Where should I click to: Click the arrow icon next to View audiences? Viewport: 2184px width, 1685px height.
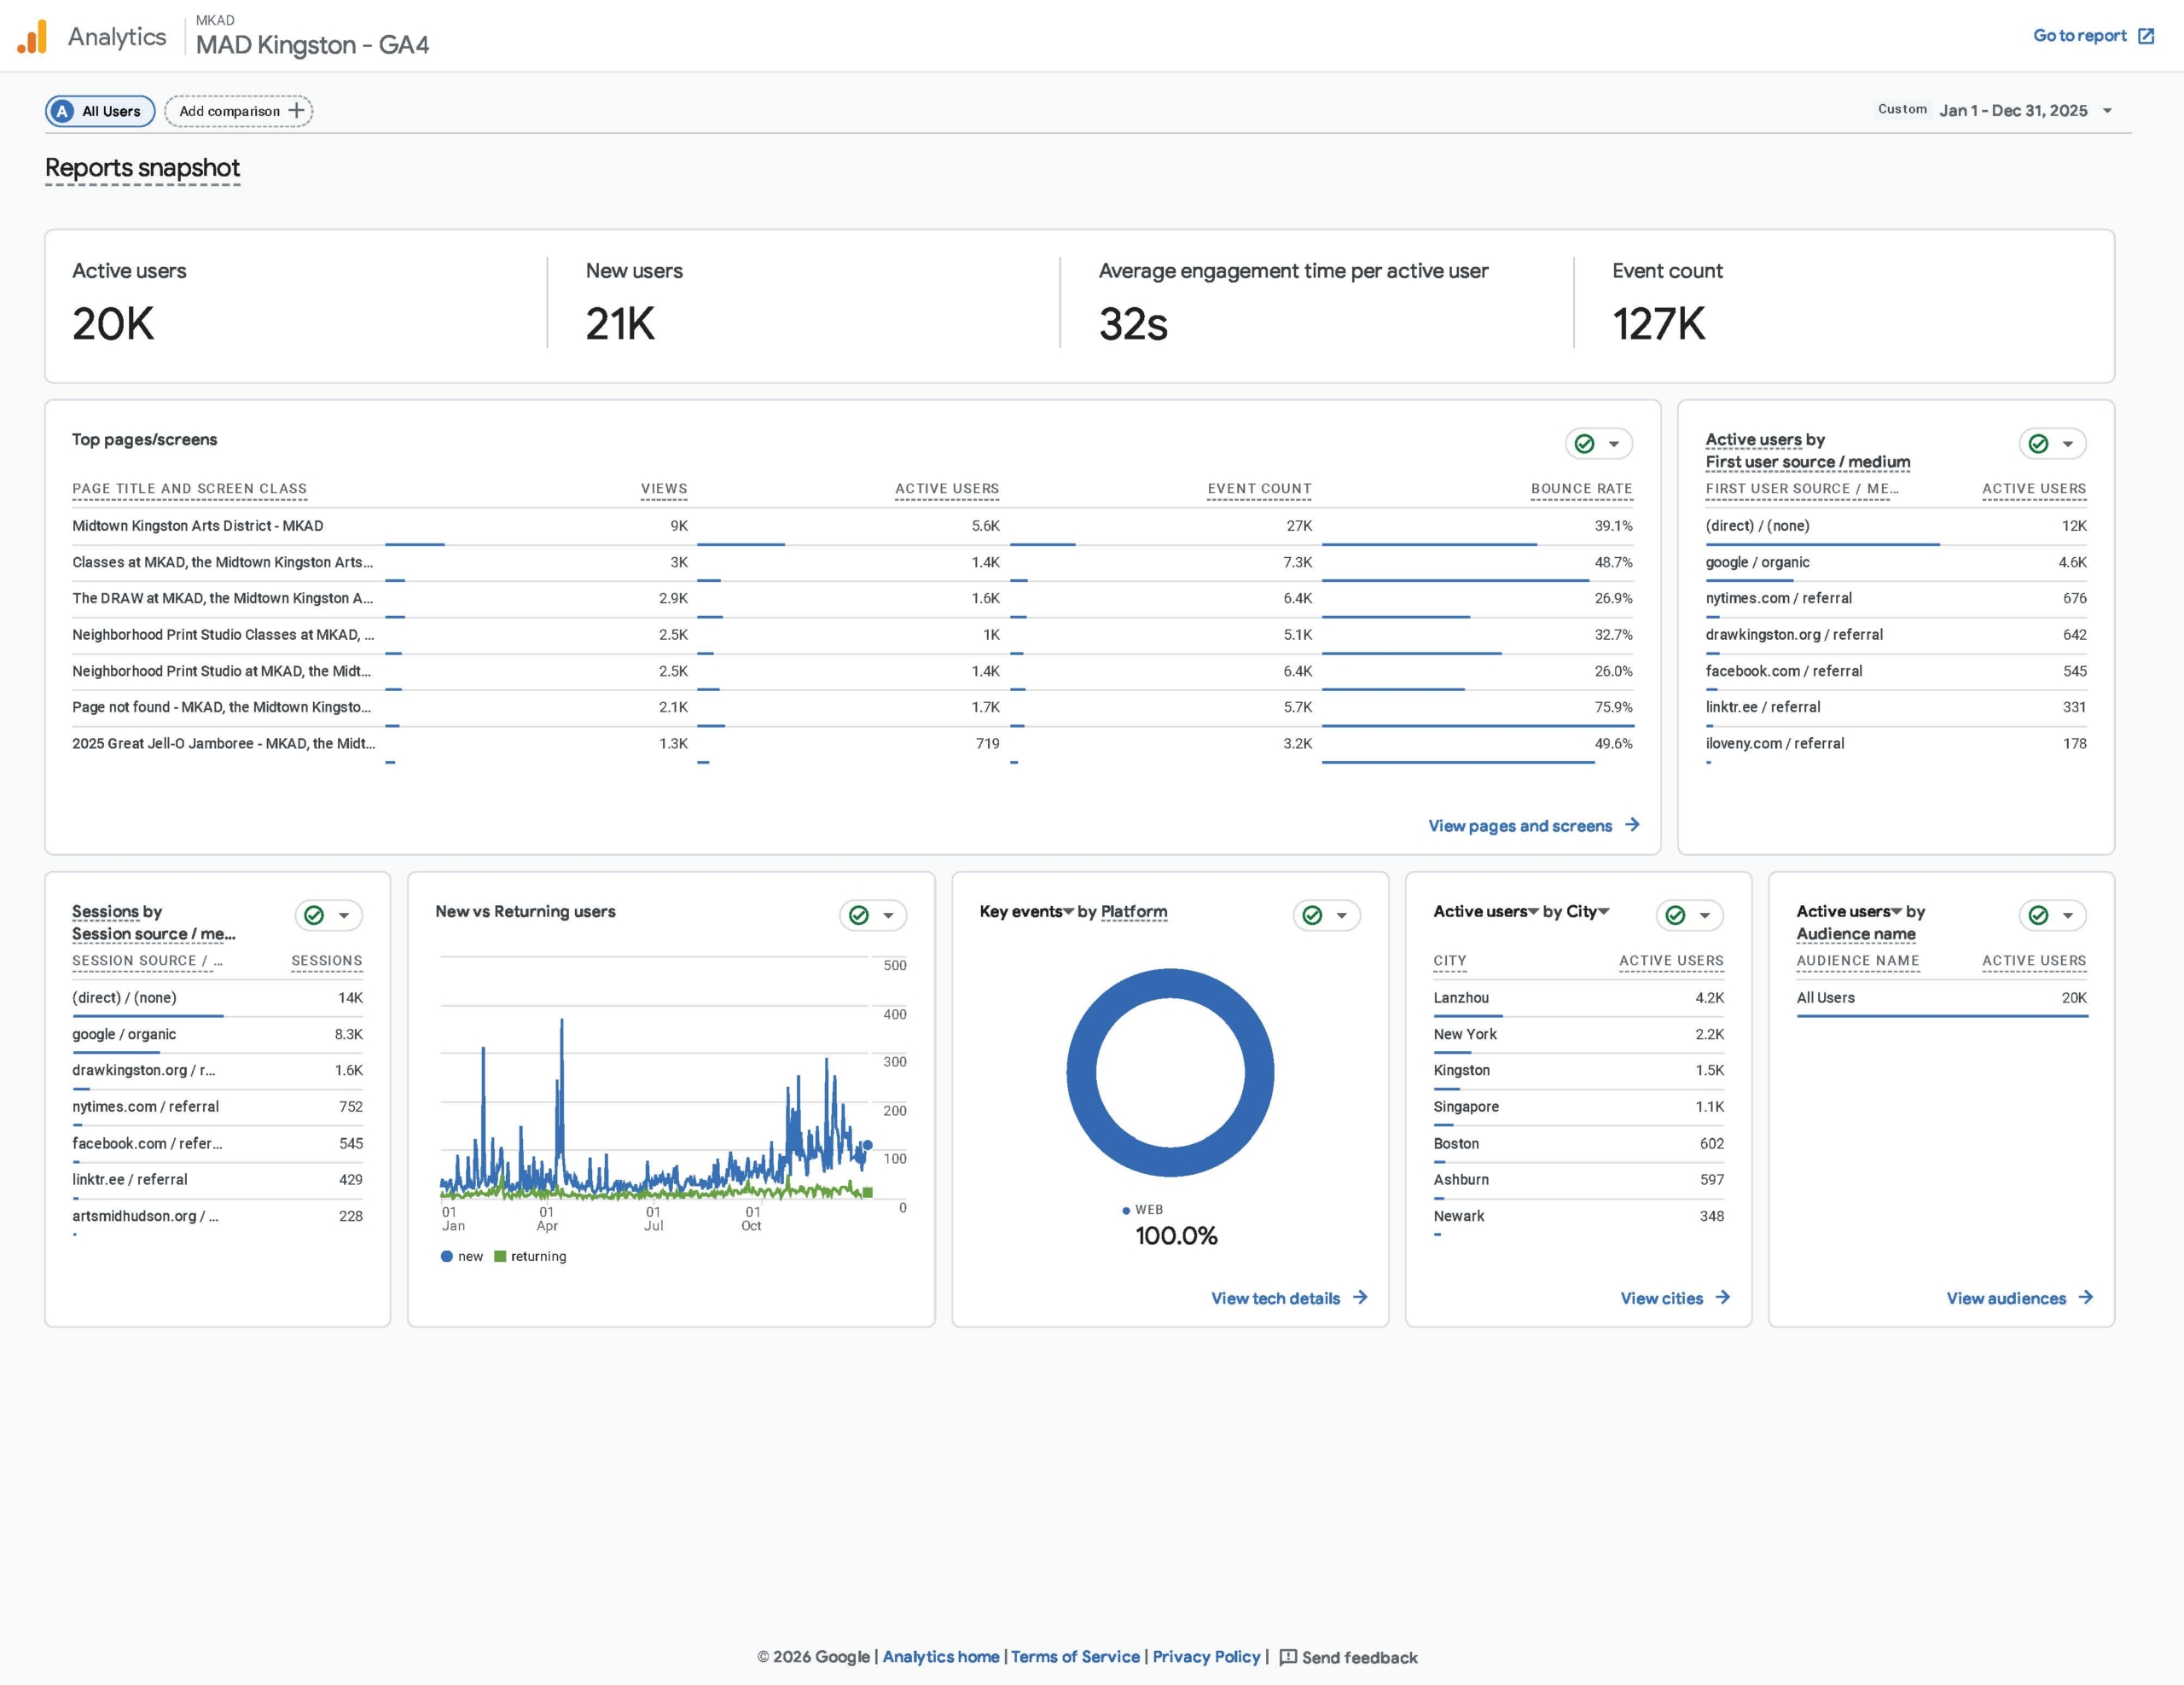[x=2085, y=1297]
